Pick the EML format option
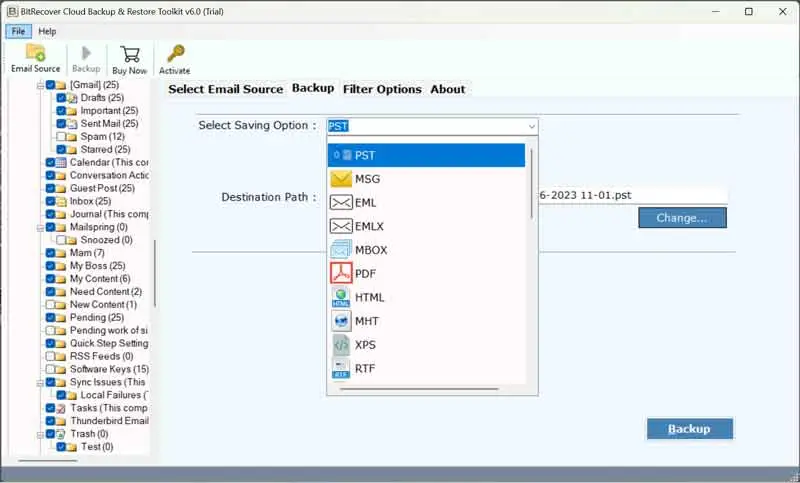 426,202
